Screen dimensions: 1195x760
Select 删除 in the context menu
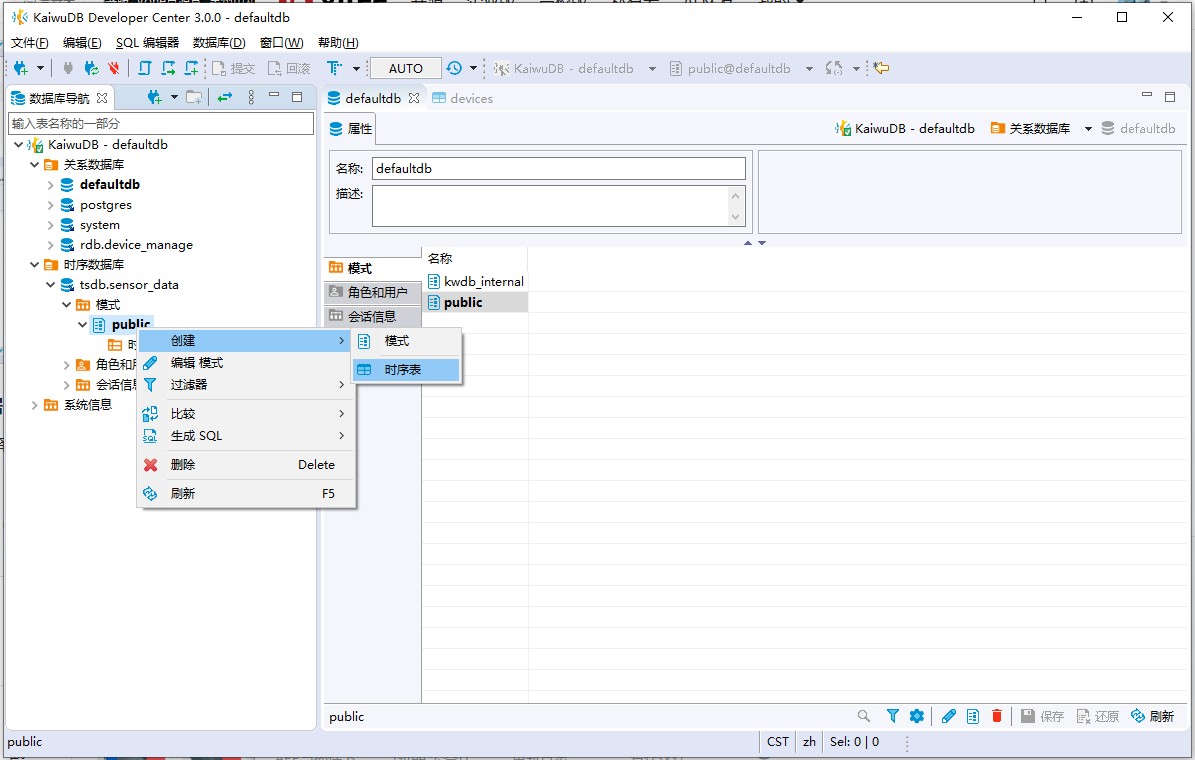pos(246,465)
